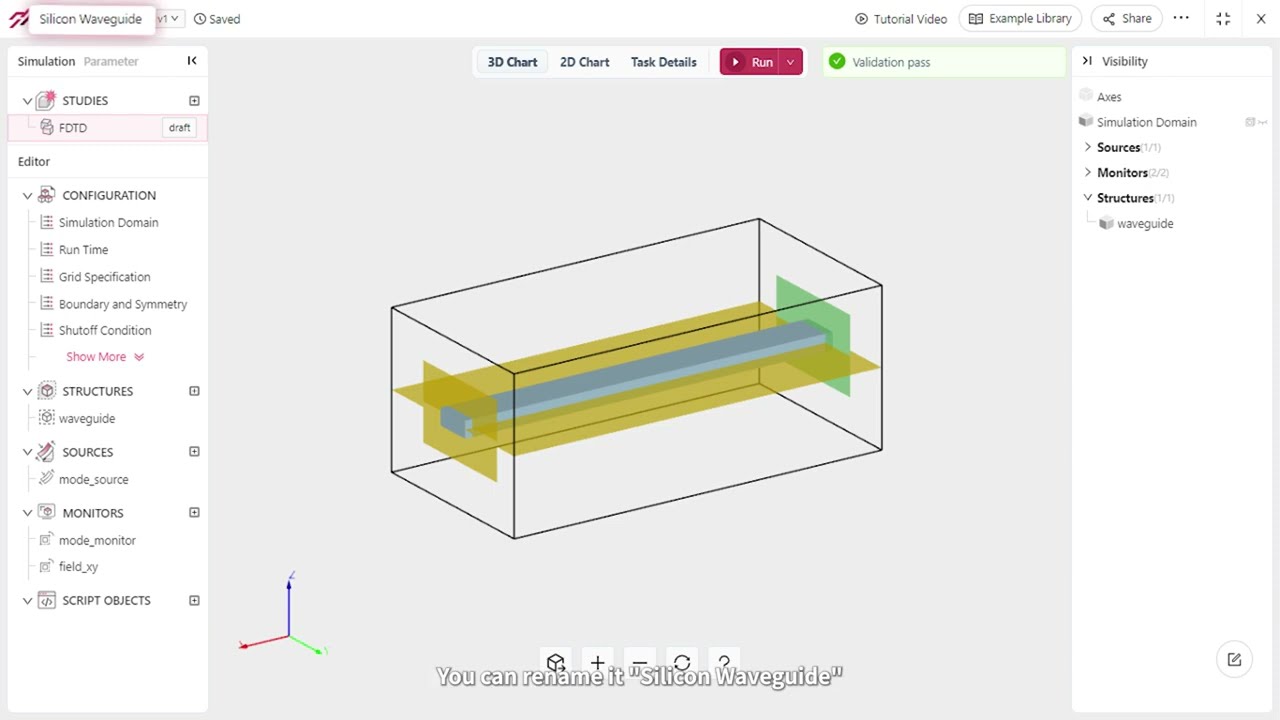Collapse the STRUCTURES section

(x=27, y=392)
